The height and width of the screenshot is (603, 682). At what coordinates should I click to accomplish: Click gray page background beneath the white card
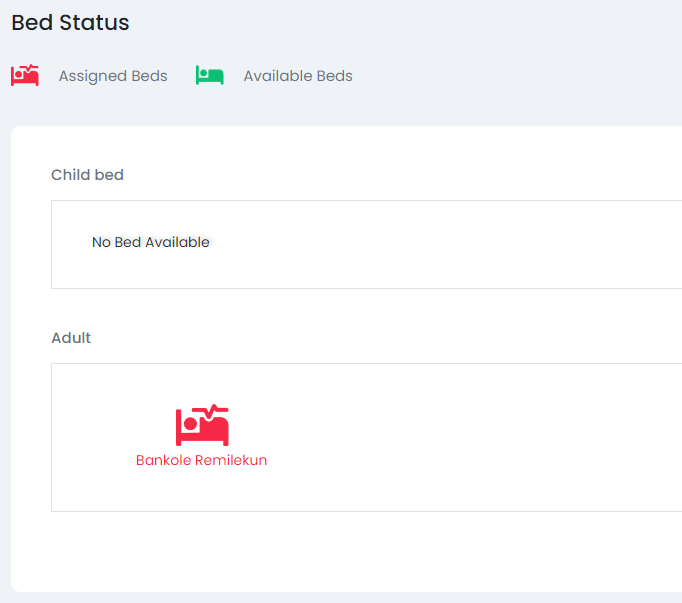pyautogui.click(x=340, y=597)
